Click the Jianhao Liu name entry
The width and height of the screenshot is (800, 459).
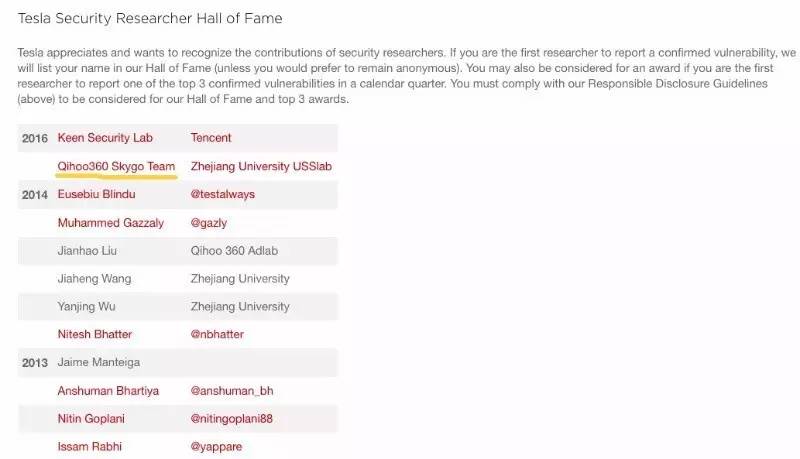89,251
